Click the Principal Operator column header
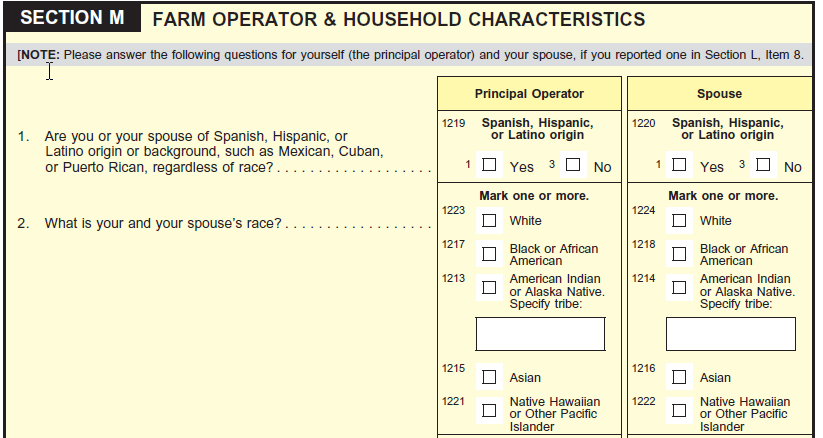 529,94
